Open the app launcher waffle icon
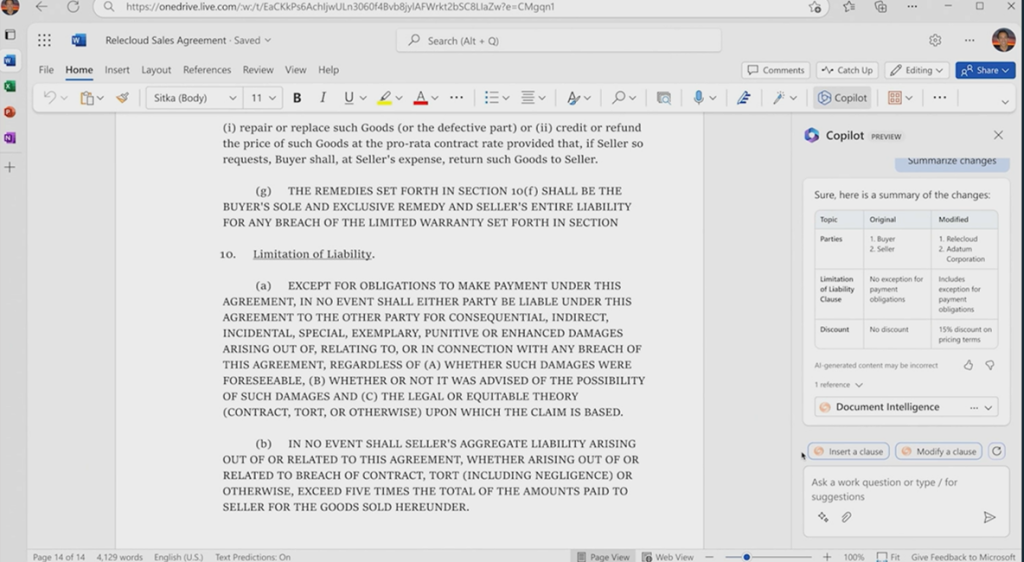This screenshot has height=562, width=1024. click(44, 41)
